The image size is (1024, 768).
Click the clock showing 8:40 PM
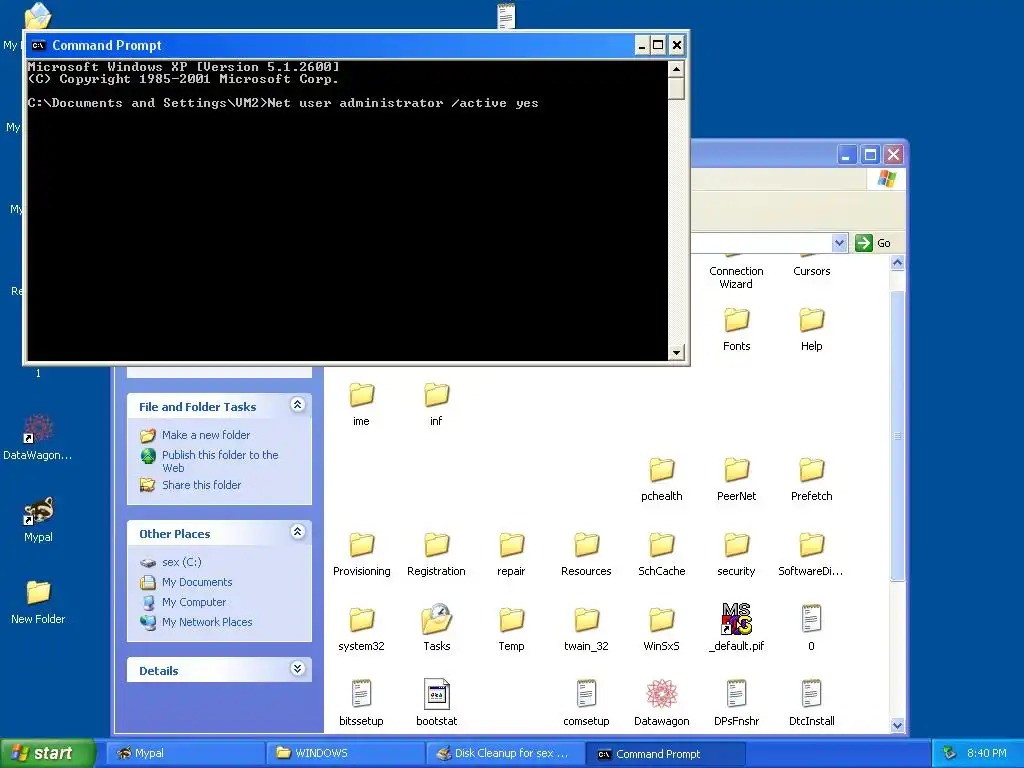986,753
